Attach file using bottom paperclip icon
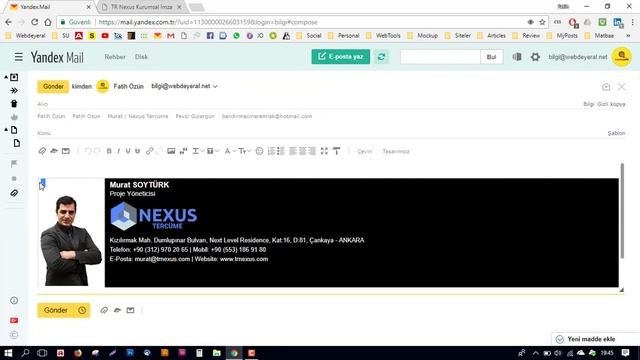 coord(104,310)
